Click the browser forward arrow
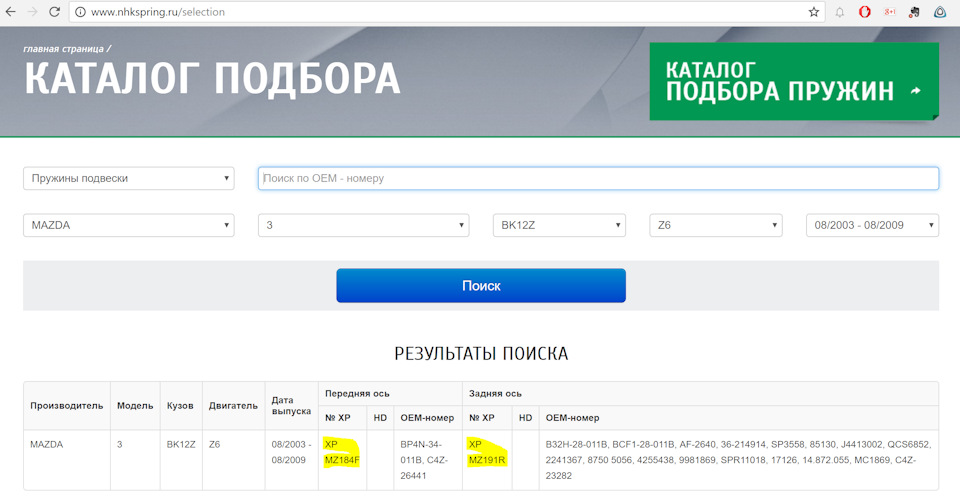The width and height of the screenshot is (960, 500). pyautogui.click(x=32, y=12)
